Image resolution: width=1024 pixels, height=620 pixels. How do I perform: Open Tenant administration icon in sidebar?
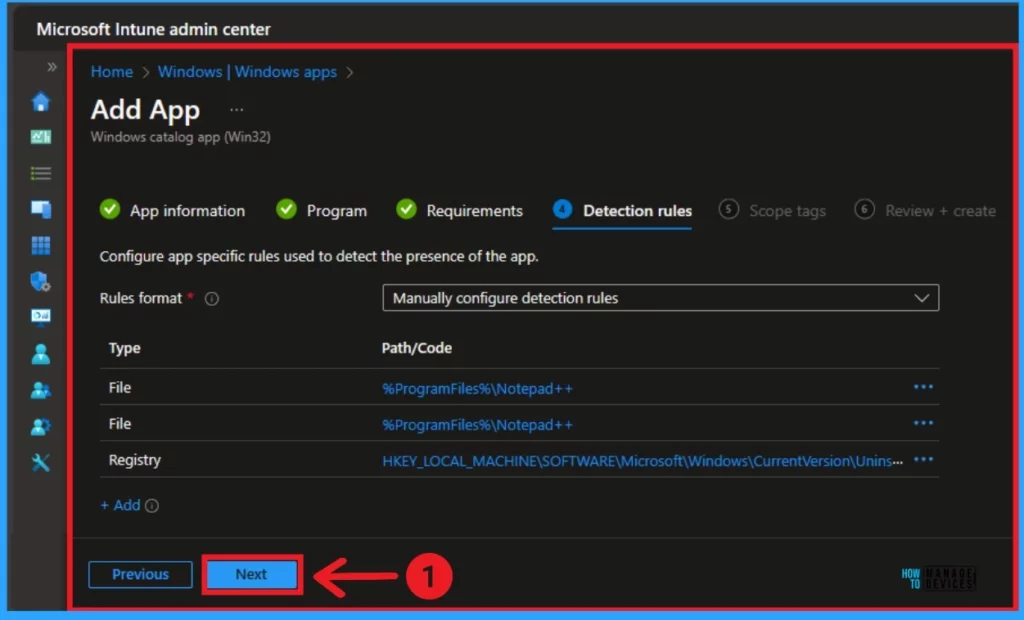[40, 427]
